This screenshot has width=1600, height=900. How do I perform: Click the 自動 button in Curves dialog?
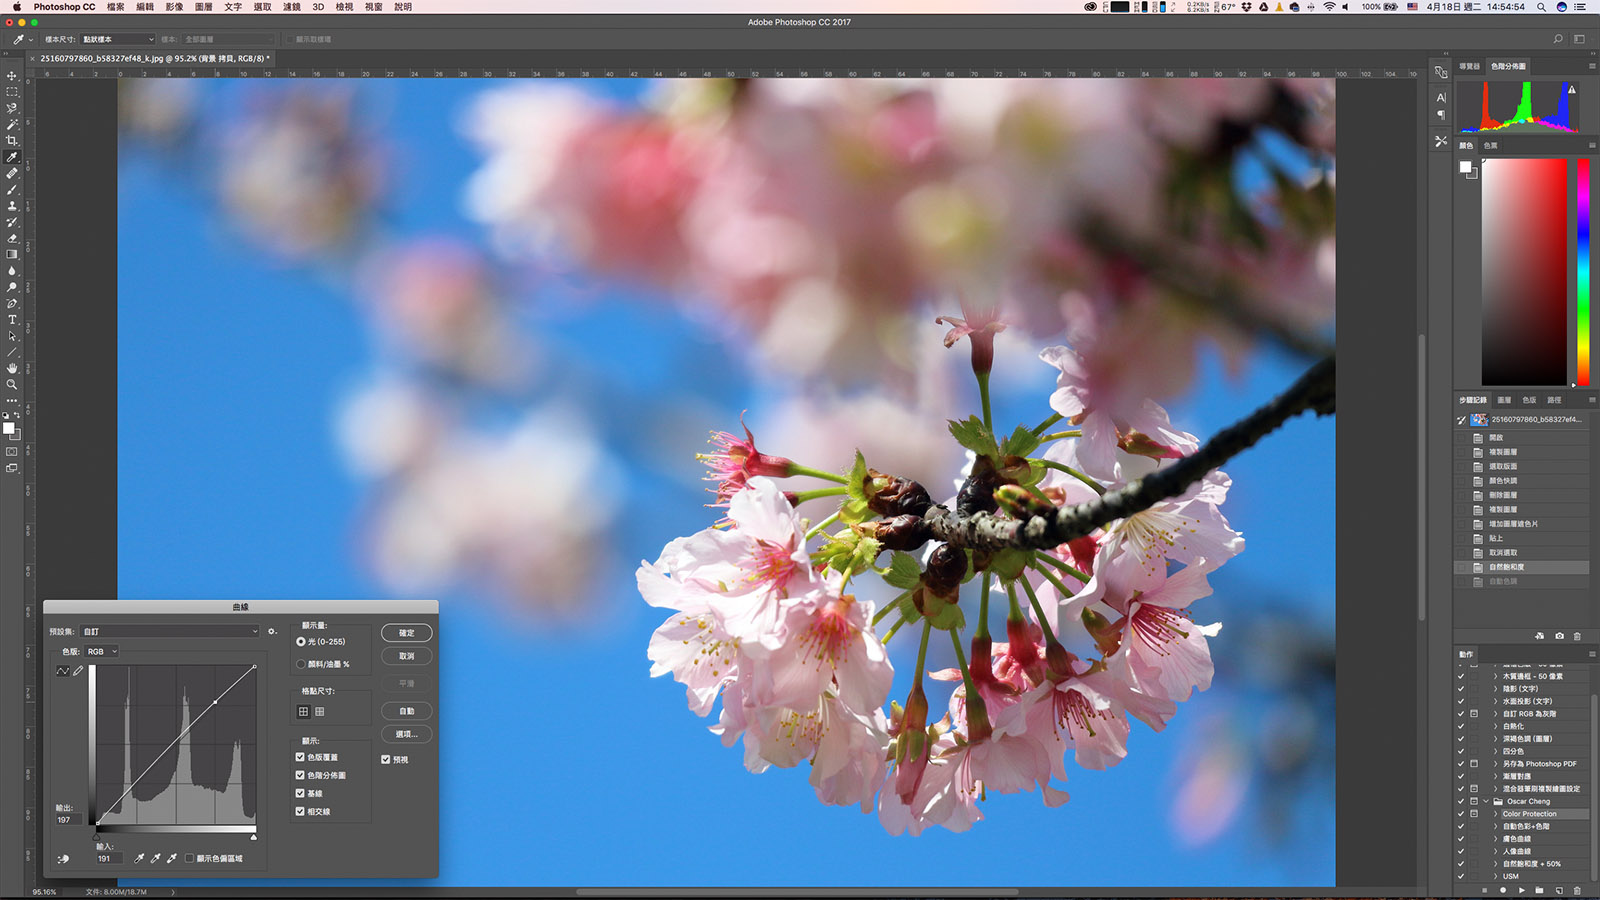pyautogui.click(x=406, y=711)
